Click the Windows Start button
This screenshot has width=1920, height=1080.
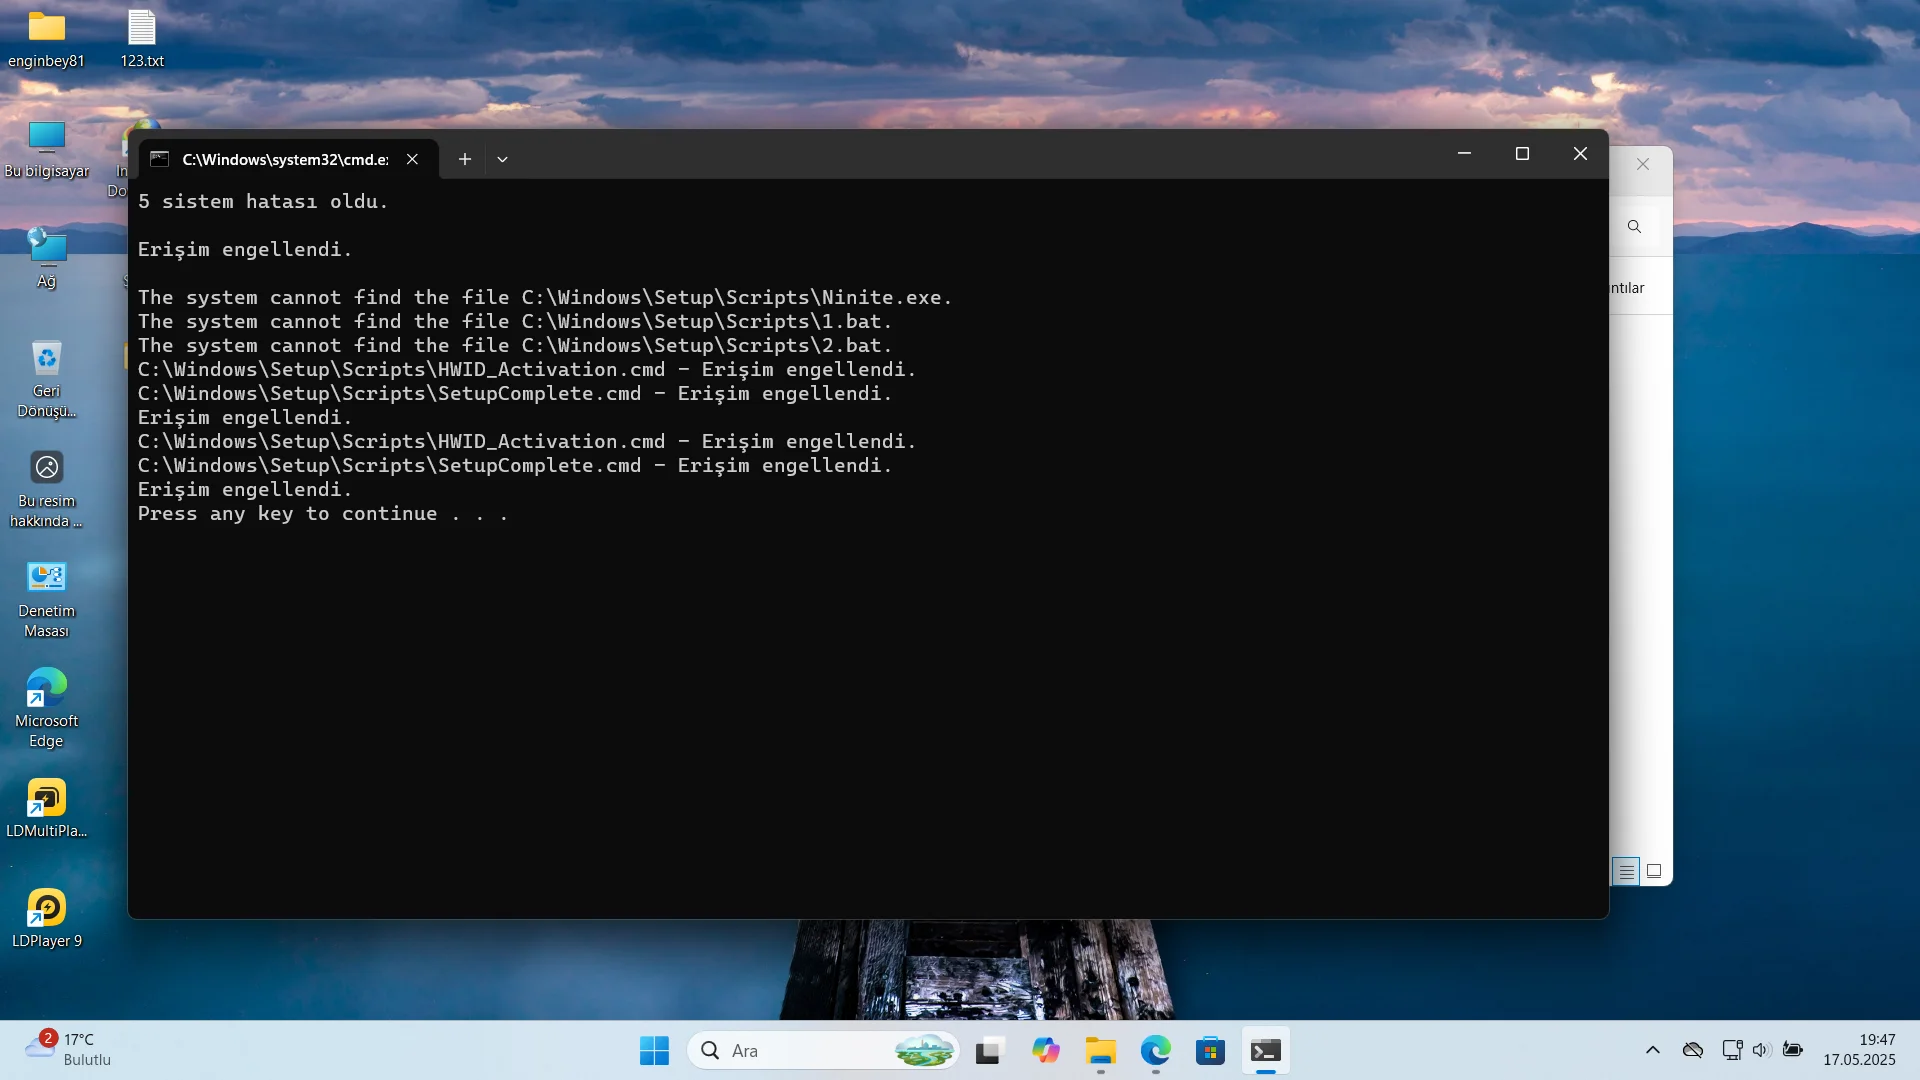point(654,1051)
